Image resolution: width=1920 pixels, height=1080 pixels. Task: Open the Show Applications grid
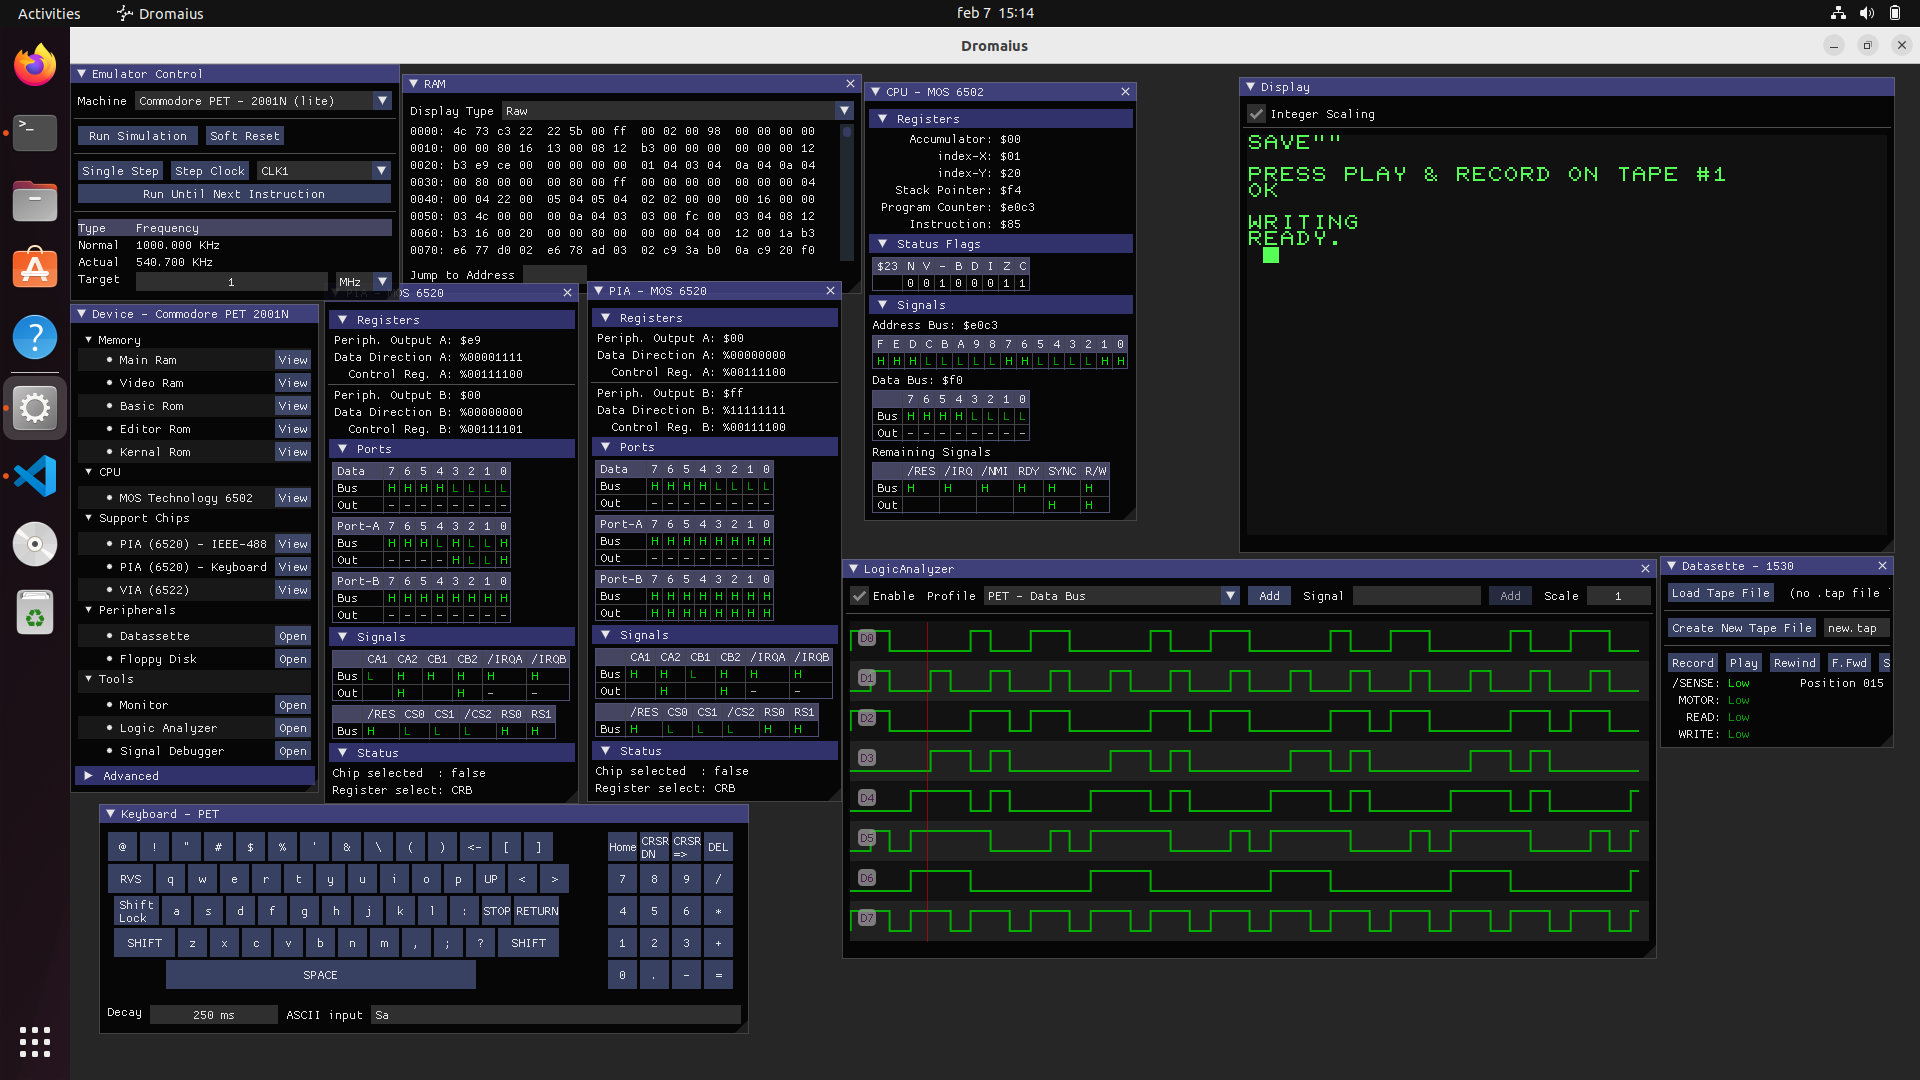pyautogui.click(x=35, y=1041)
